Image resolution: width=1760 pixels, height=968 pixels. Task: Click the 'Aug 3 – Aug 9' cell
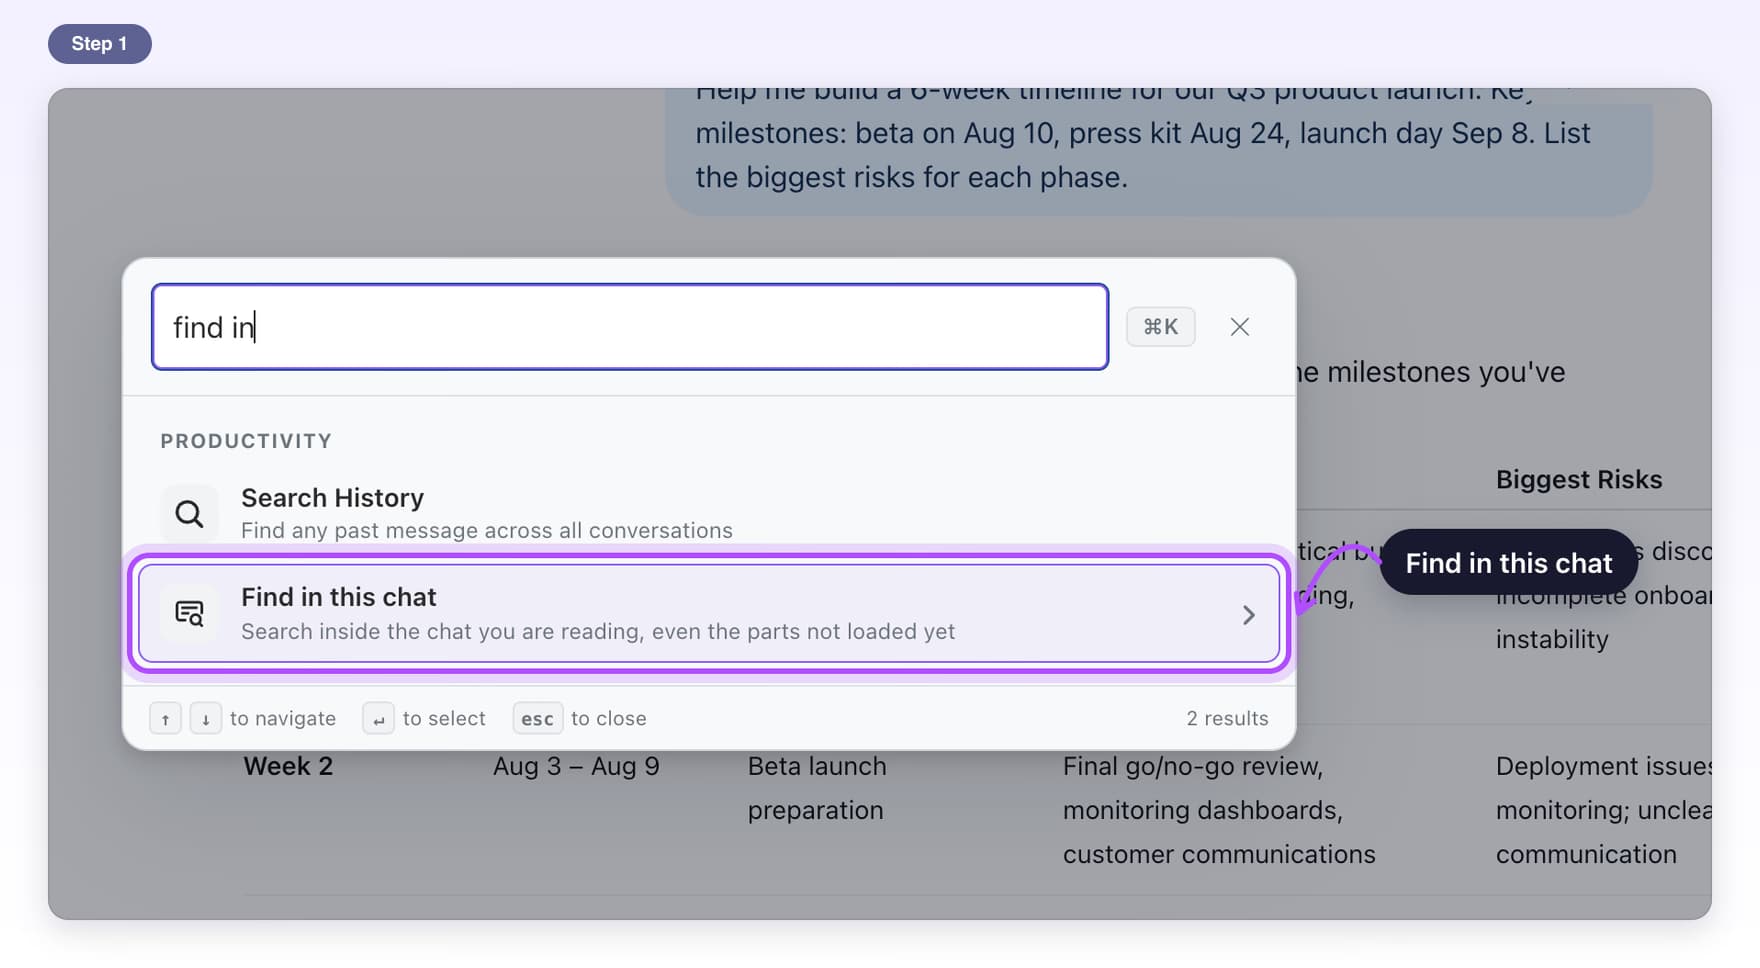coord(576,766)
